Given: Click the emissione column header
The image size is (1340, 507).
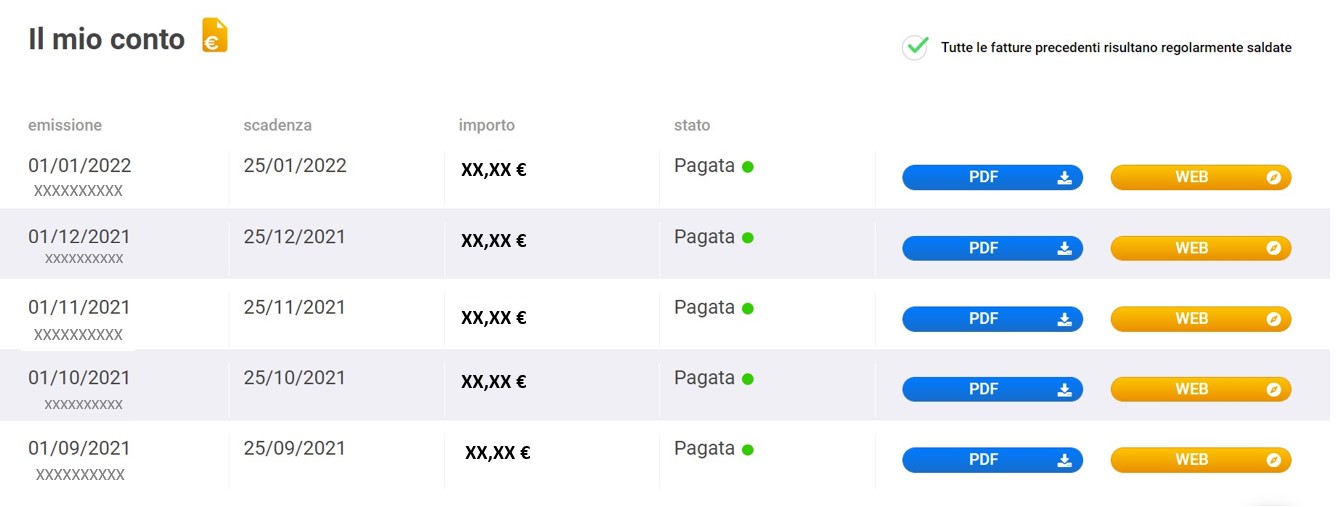Looking at the screenshot, I should [65, 125].
